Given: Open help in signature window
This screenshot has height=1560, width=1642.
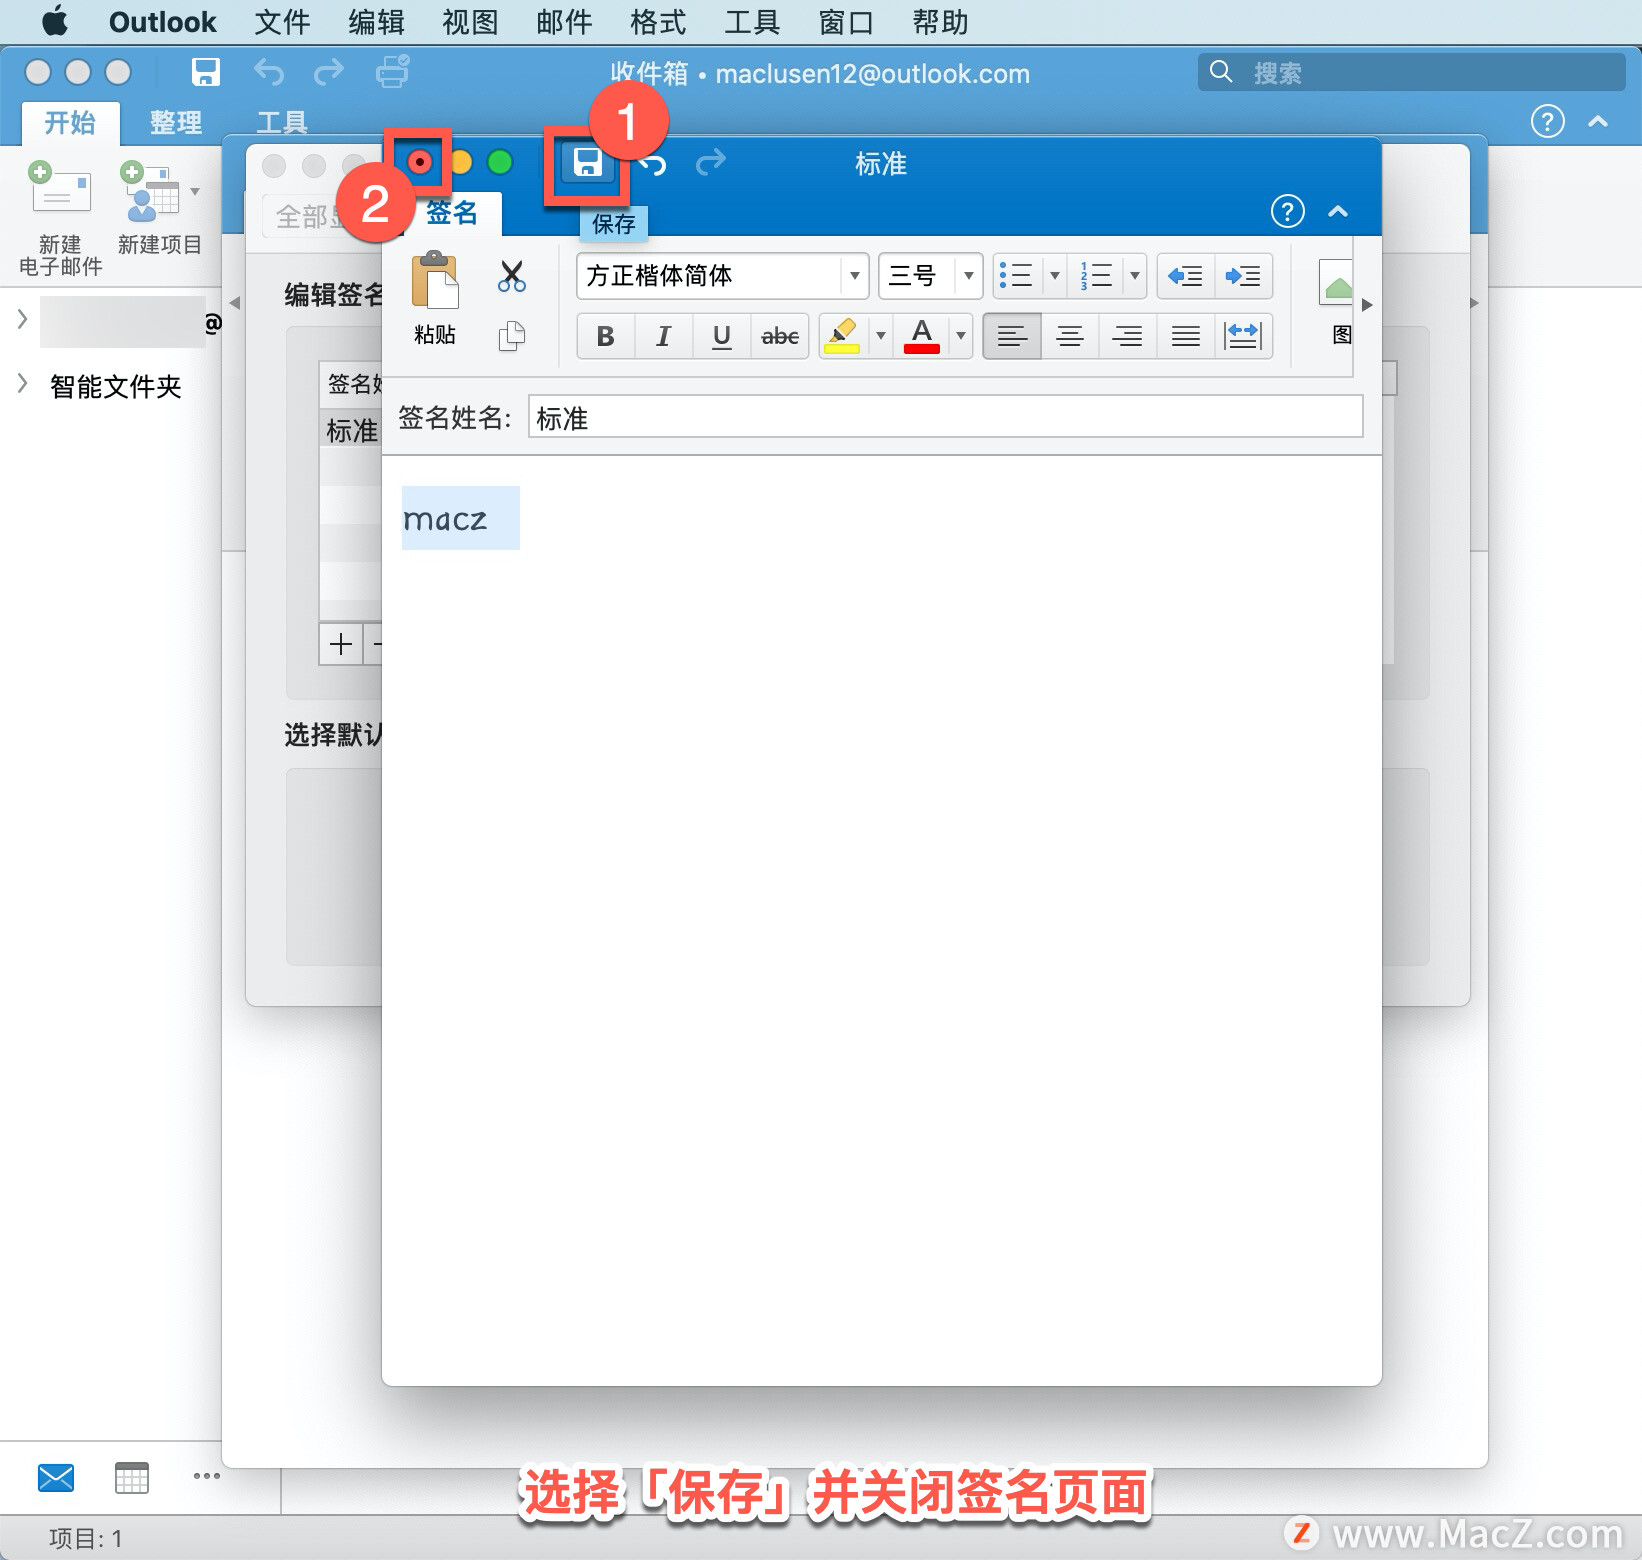Looking at the screenshot, I should pyautogui.click(x=1287, y=211).
